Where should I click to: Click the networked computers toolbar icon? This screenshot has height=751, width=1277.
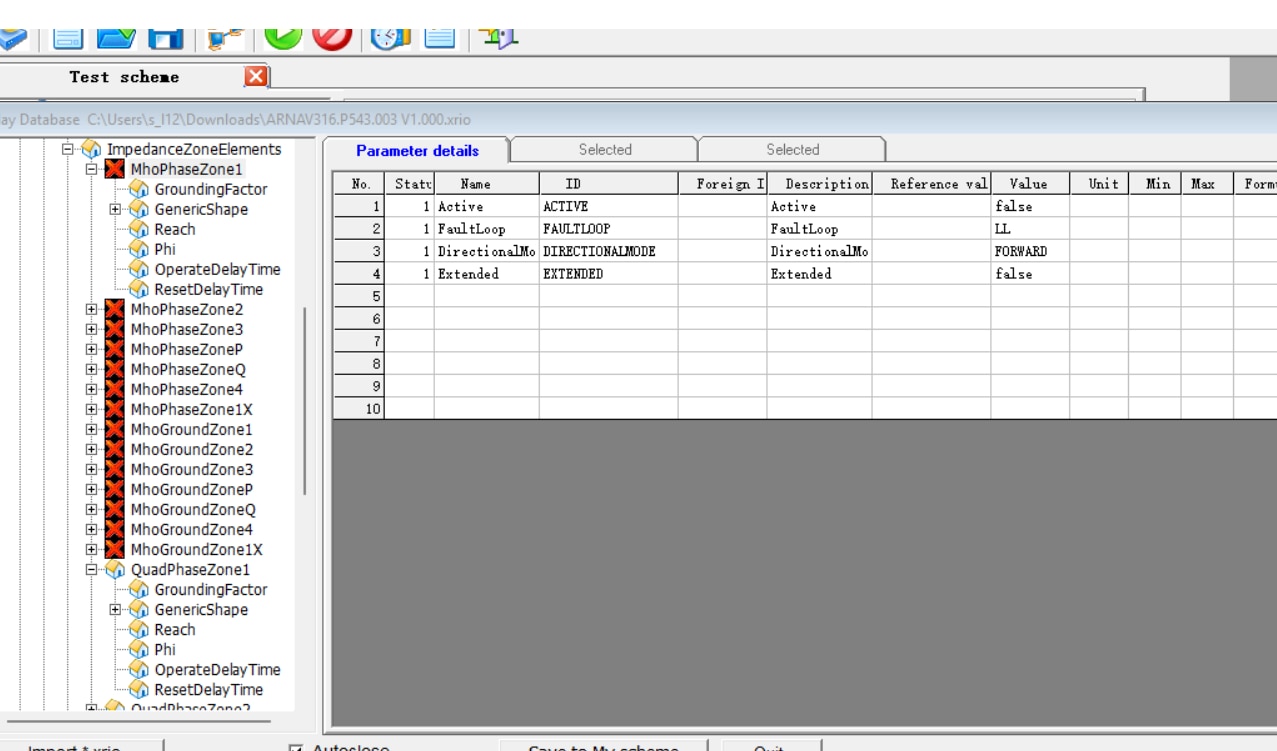pyautogui.click(x=225, y=38)
